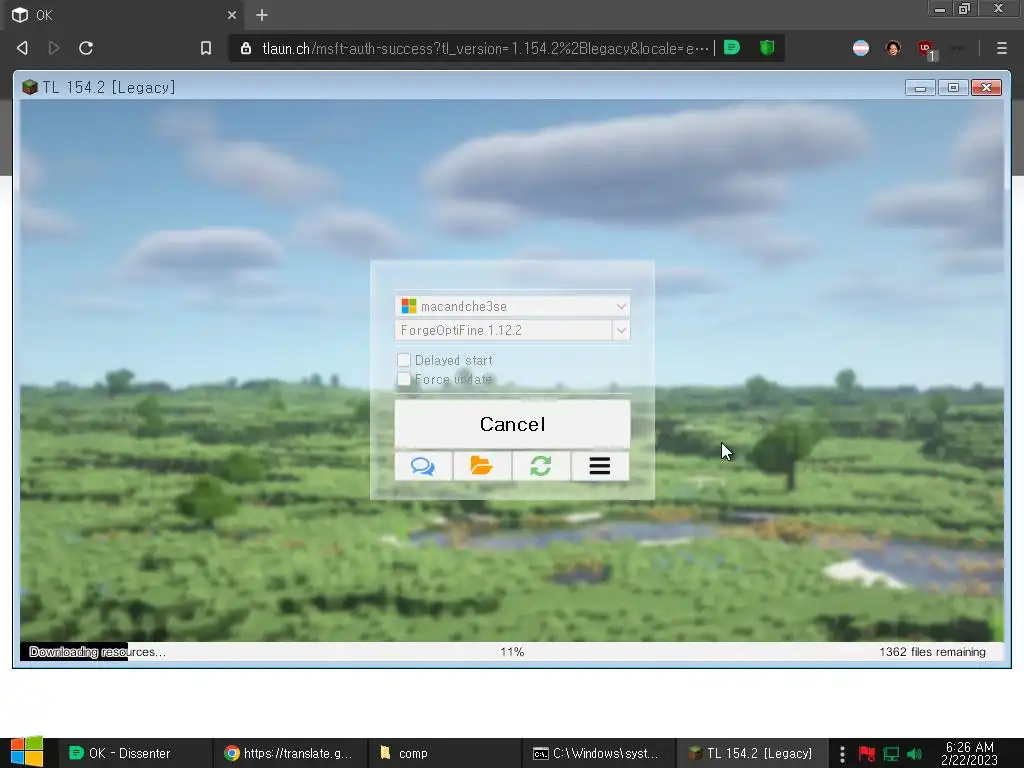
Task: Enable the Delayed start checkbox
Action: (404, 360)
